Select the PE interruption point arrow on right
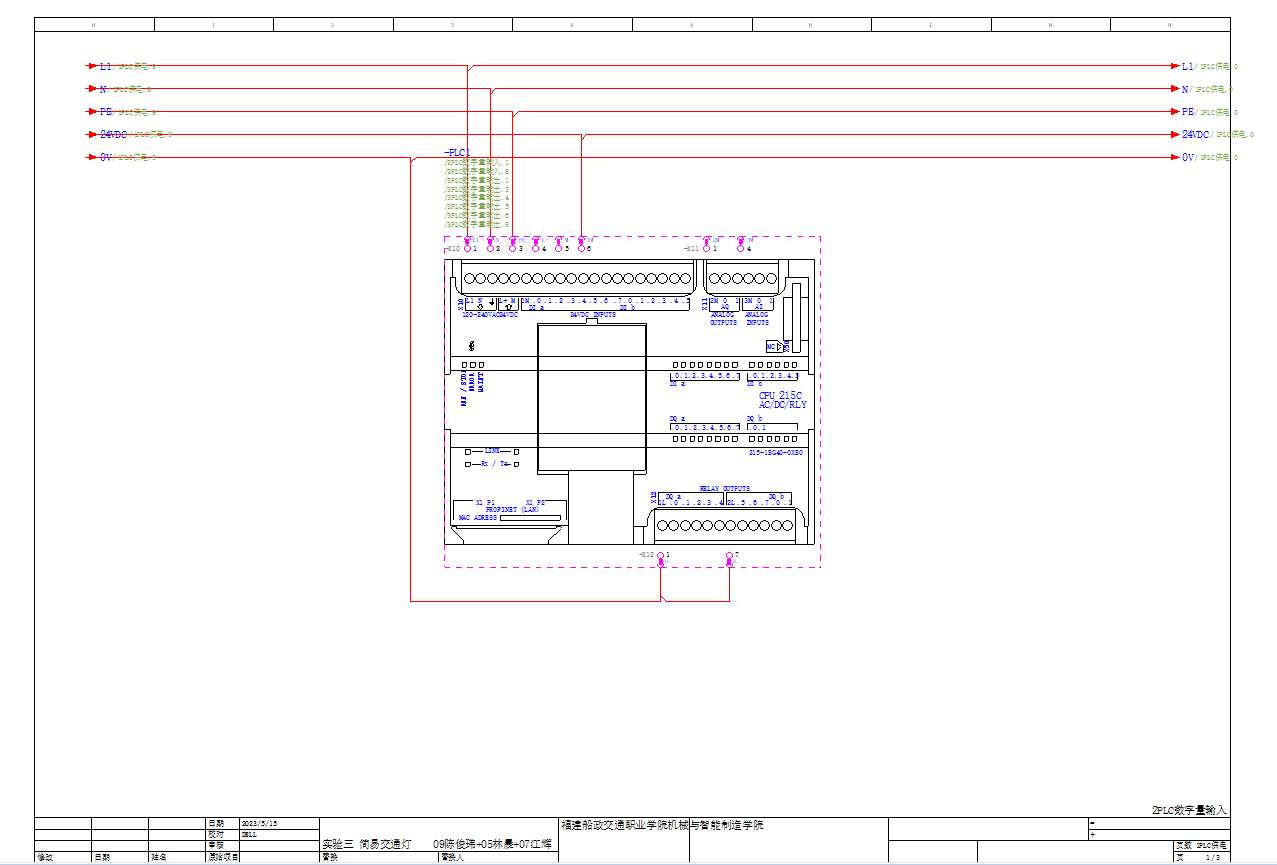 (x=1175, y=112)
